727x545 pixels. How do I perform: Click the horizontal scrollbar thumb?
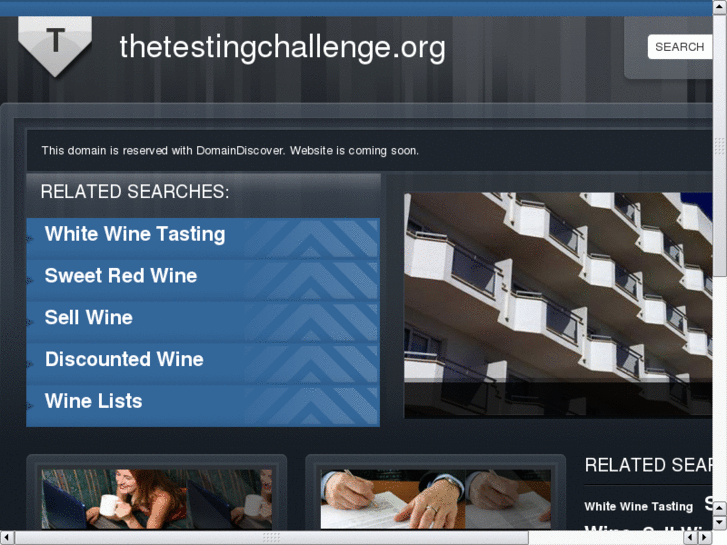pyautogui.click(x=271, y=538)
